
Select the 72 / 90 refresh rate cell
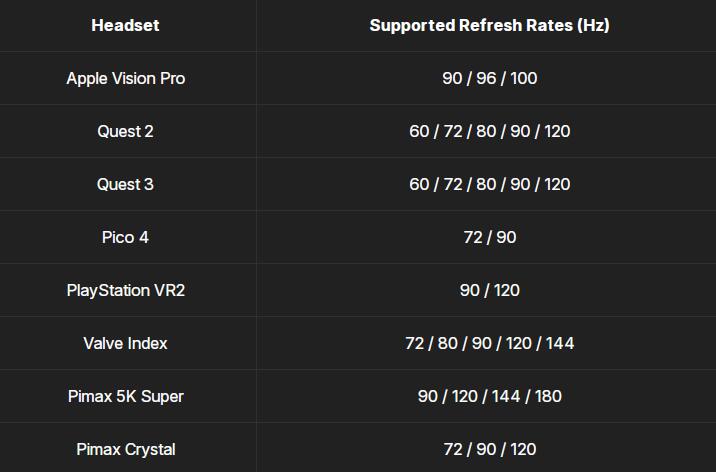tap(489, 237)
